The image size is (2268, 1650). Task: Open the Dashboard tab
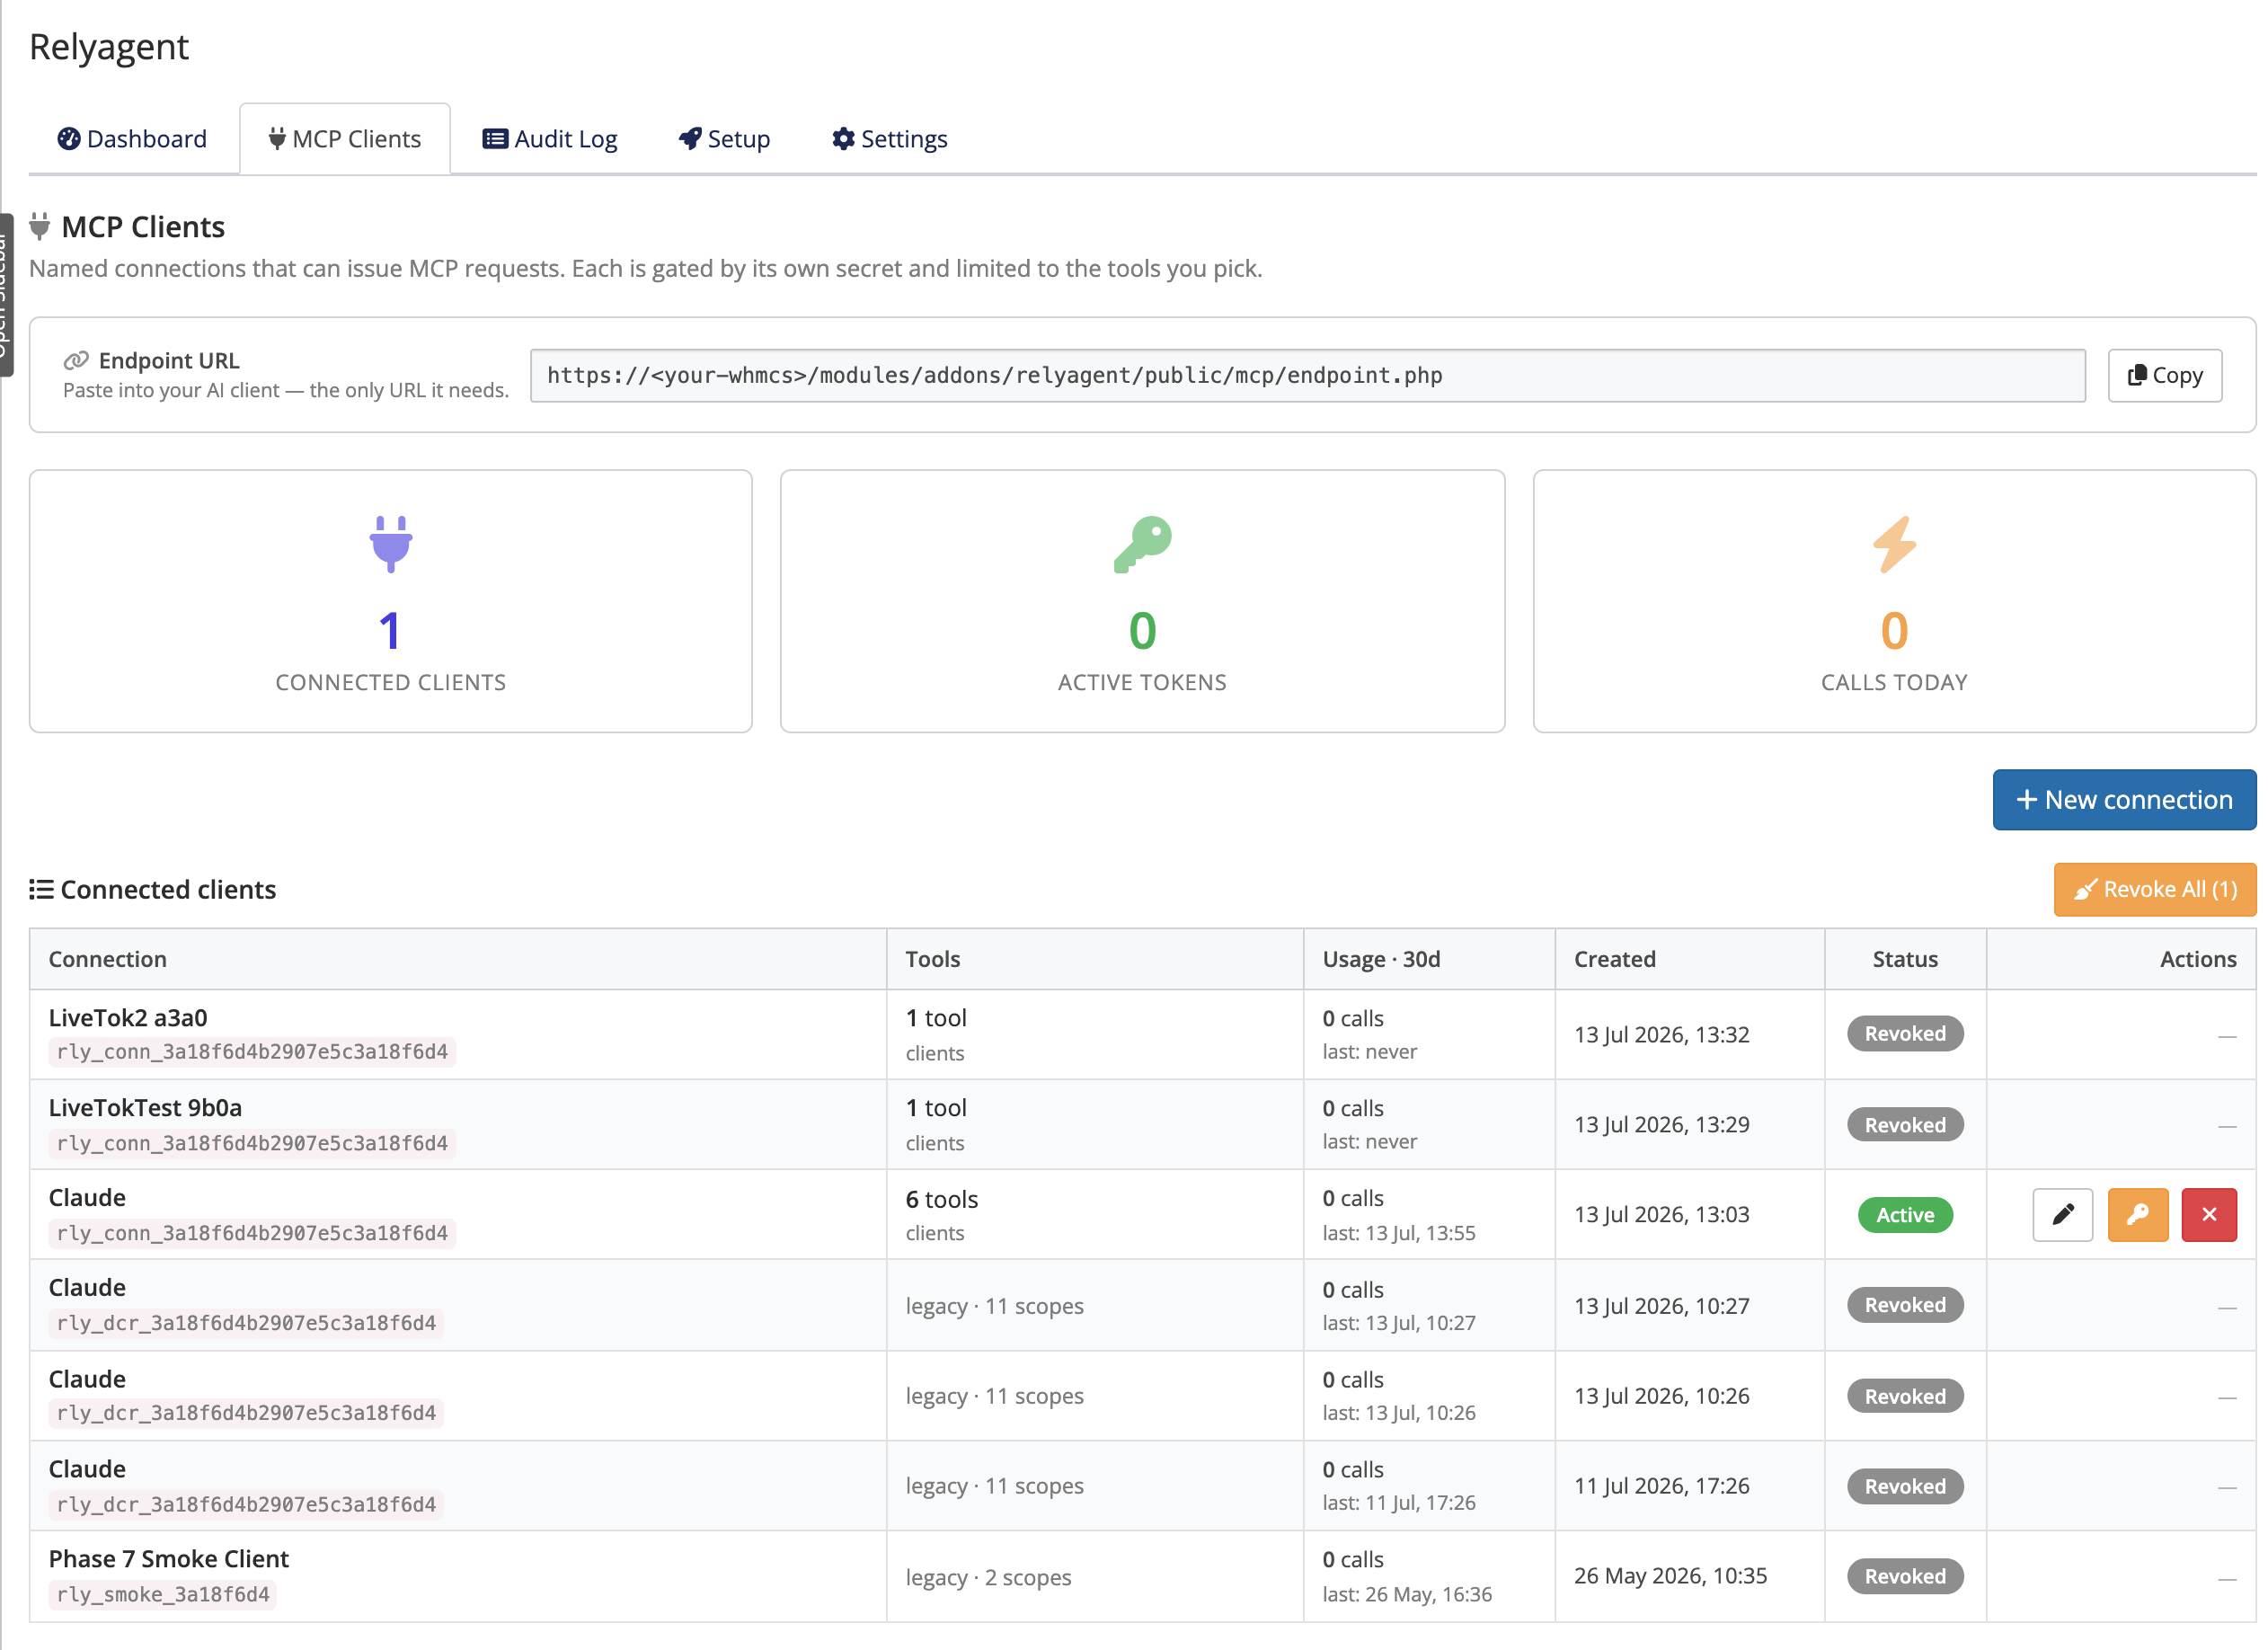coord(132,138)
